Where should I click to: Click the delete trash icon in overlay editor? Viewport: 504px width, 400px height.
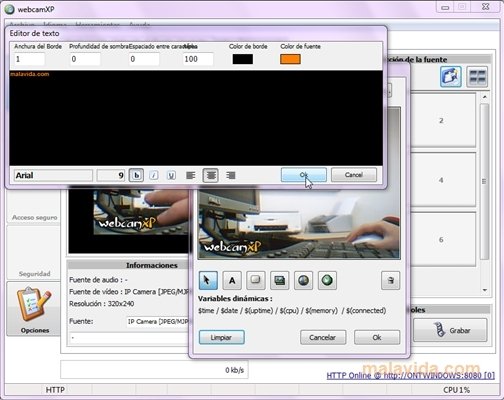(390, 280)
